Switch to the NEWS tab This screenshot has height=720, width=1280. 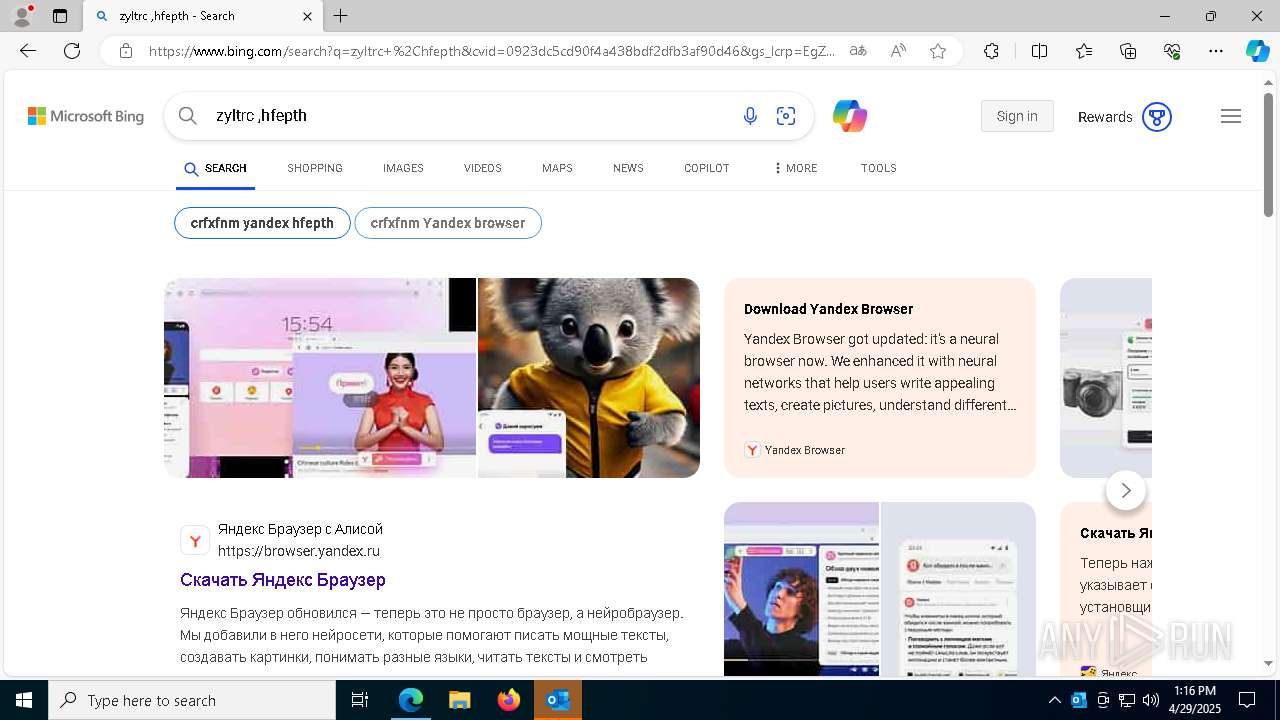628,168
